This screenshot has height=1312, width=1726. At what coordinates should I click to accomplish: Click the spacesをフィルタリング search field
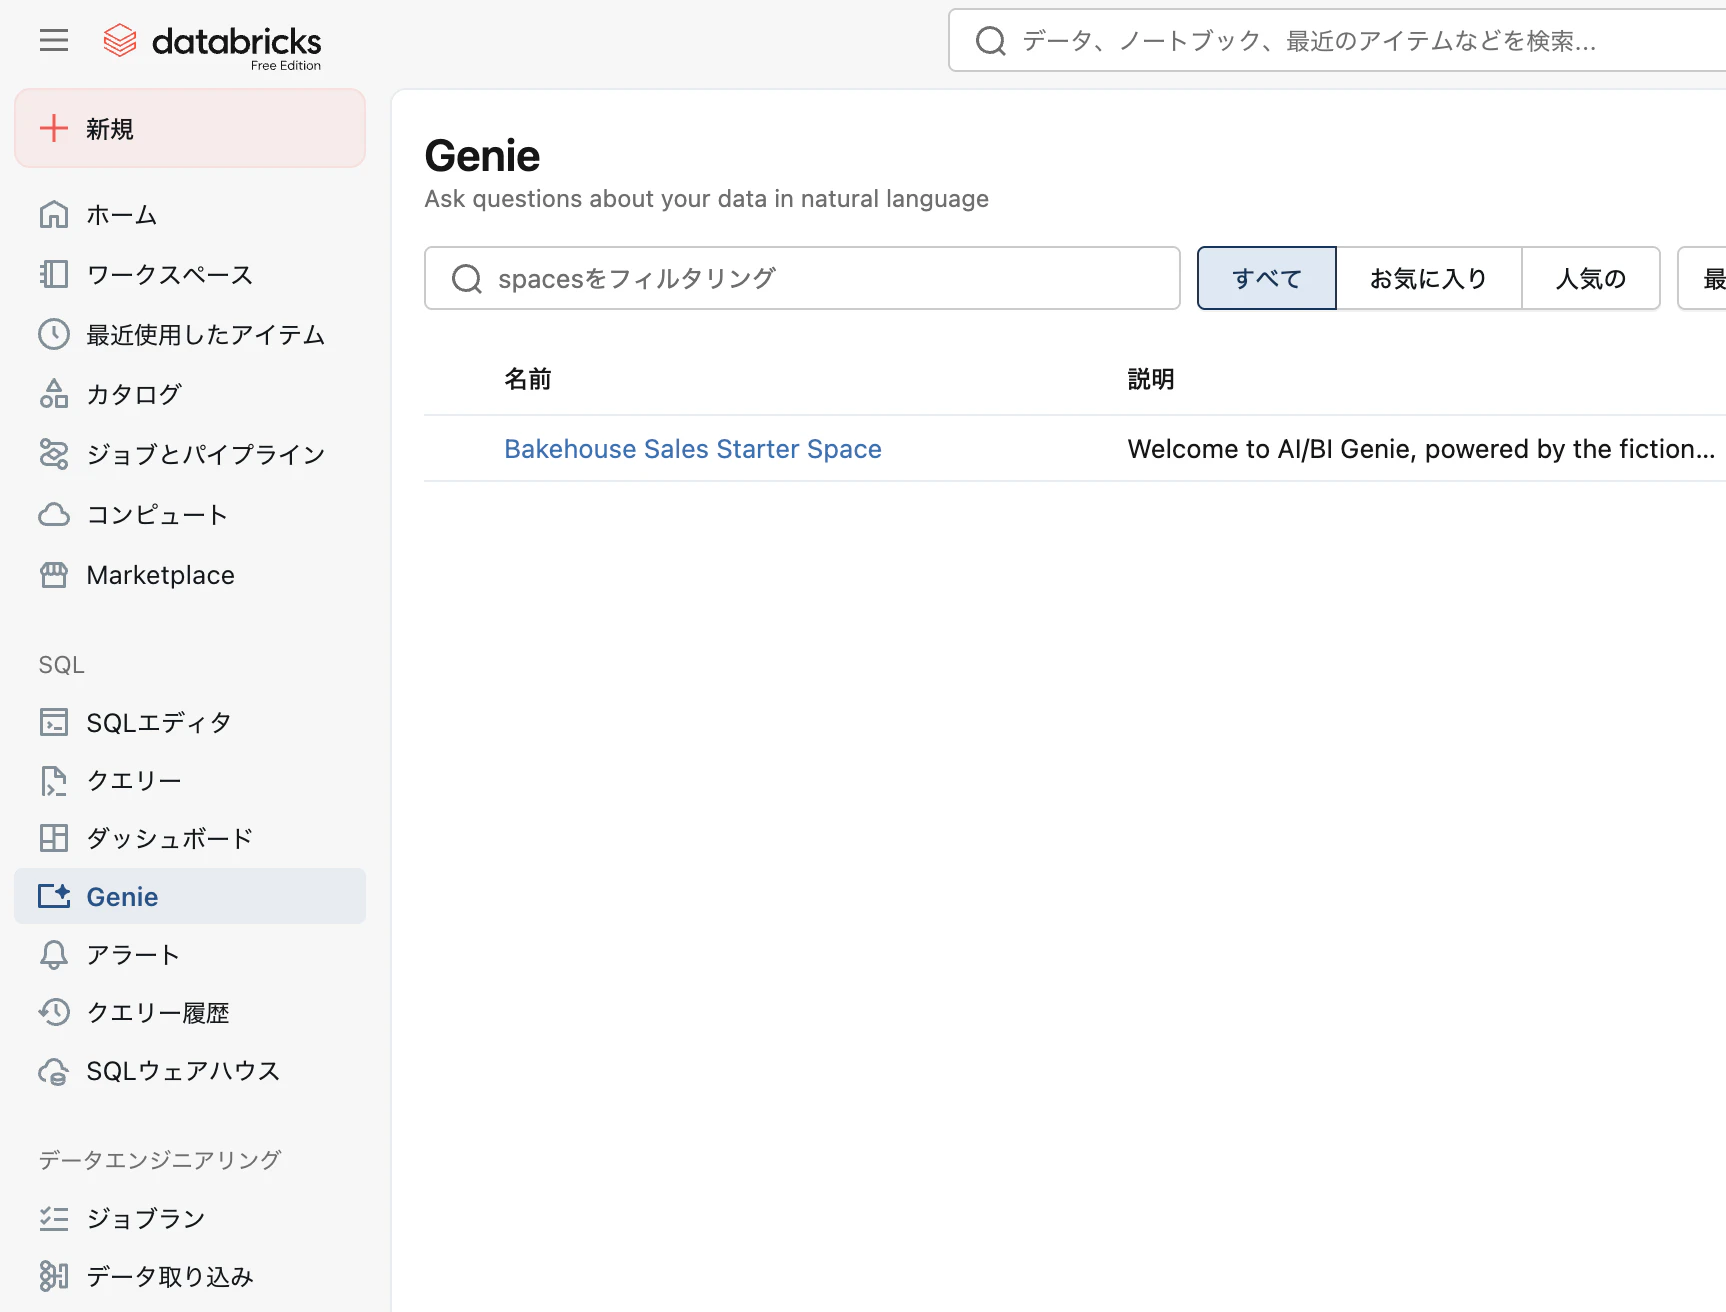(x=800, y=278)
